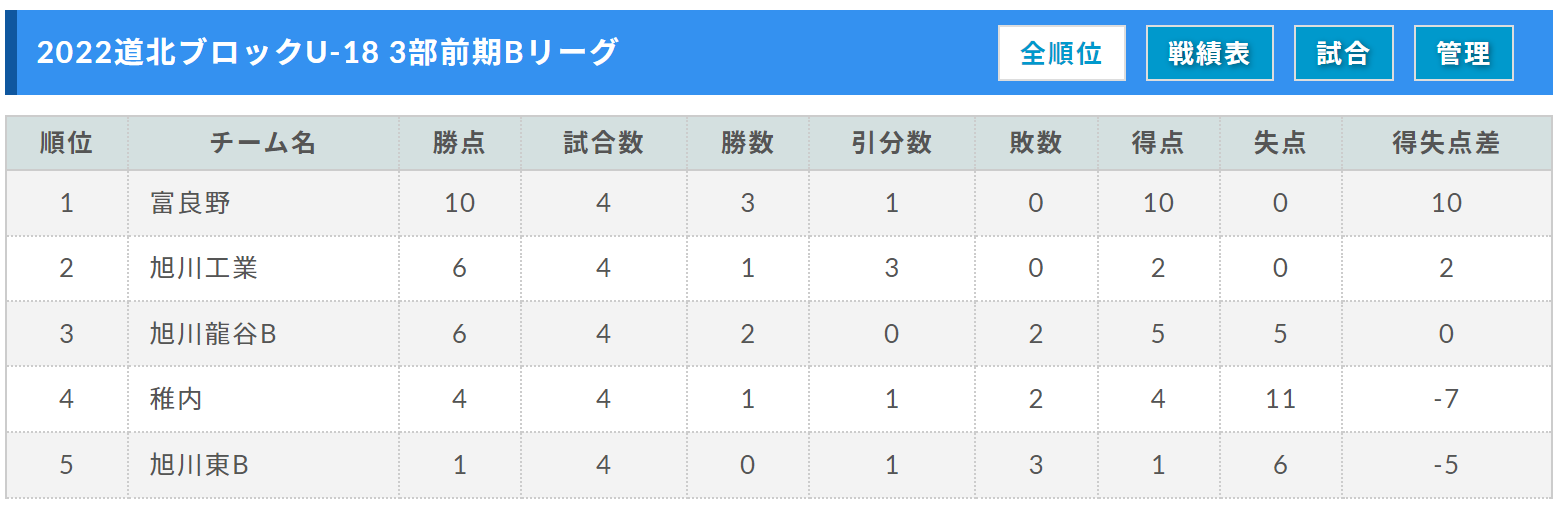1562x515 pixels.
Task: Open the 試合 tab
Action: (x=1344, y=53)
